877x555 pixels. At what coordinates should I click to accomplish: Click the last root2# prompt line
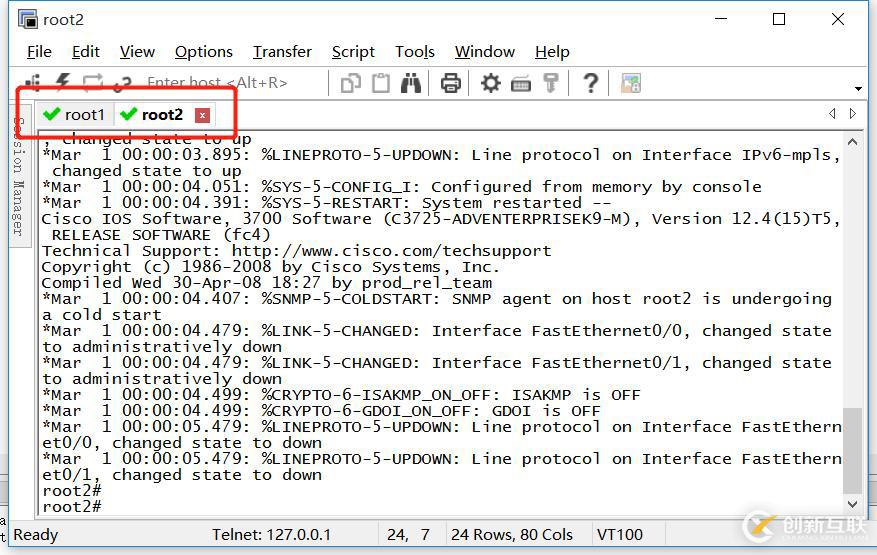click(72, 507)
